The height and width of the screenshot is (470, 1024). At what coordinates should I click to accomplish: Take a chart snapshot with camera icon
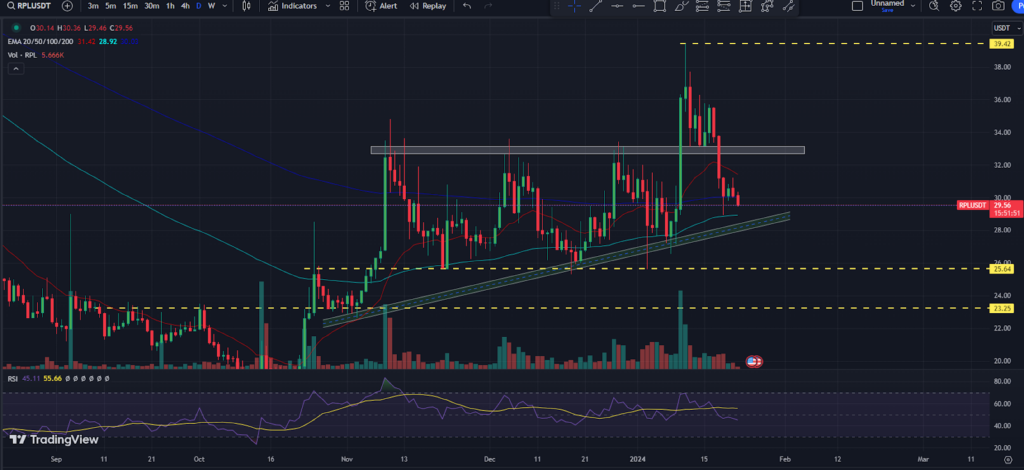tap(998, 6)
